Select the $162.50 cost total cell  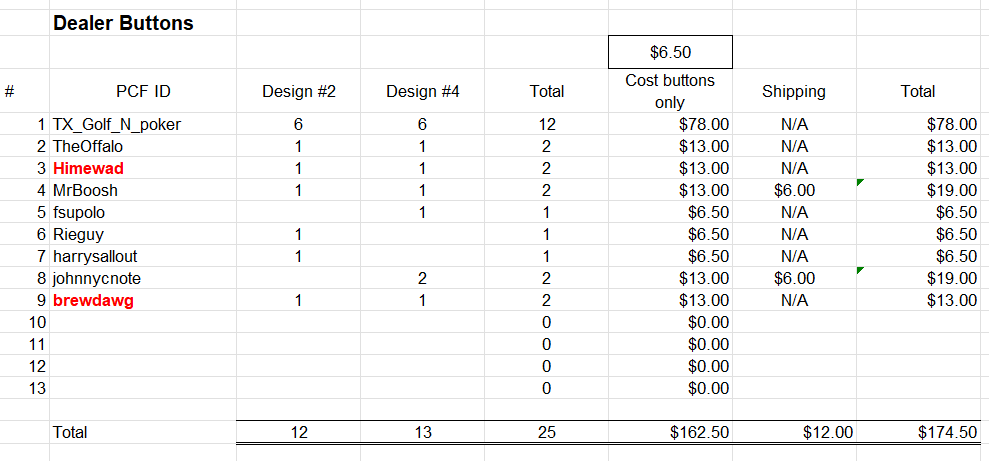pyautogui.click(x=699, y=432)
